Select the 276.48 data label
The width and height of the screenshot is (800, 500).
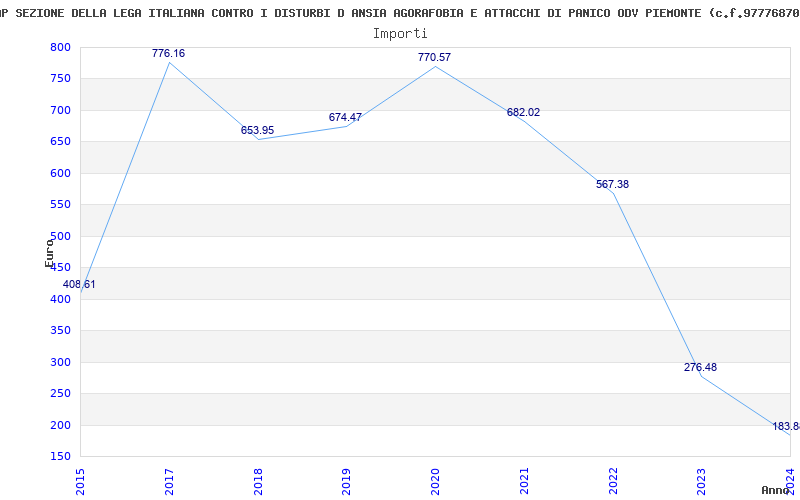(x=700, y=367)
